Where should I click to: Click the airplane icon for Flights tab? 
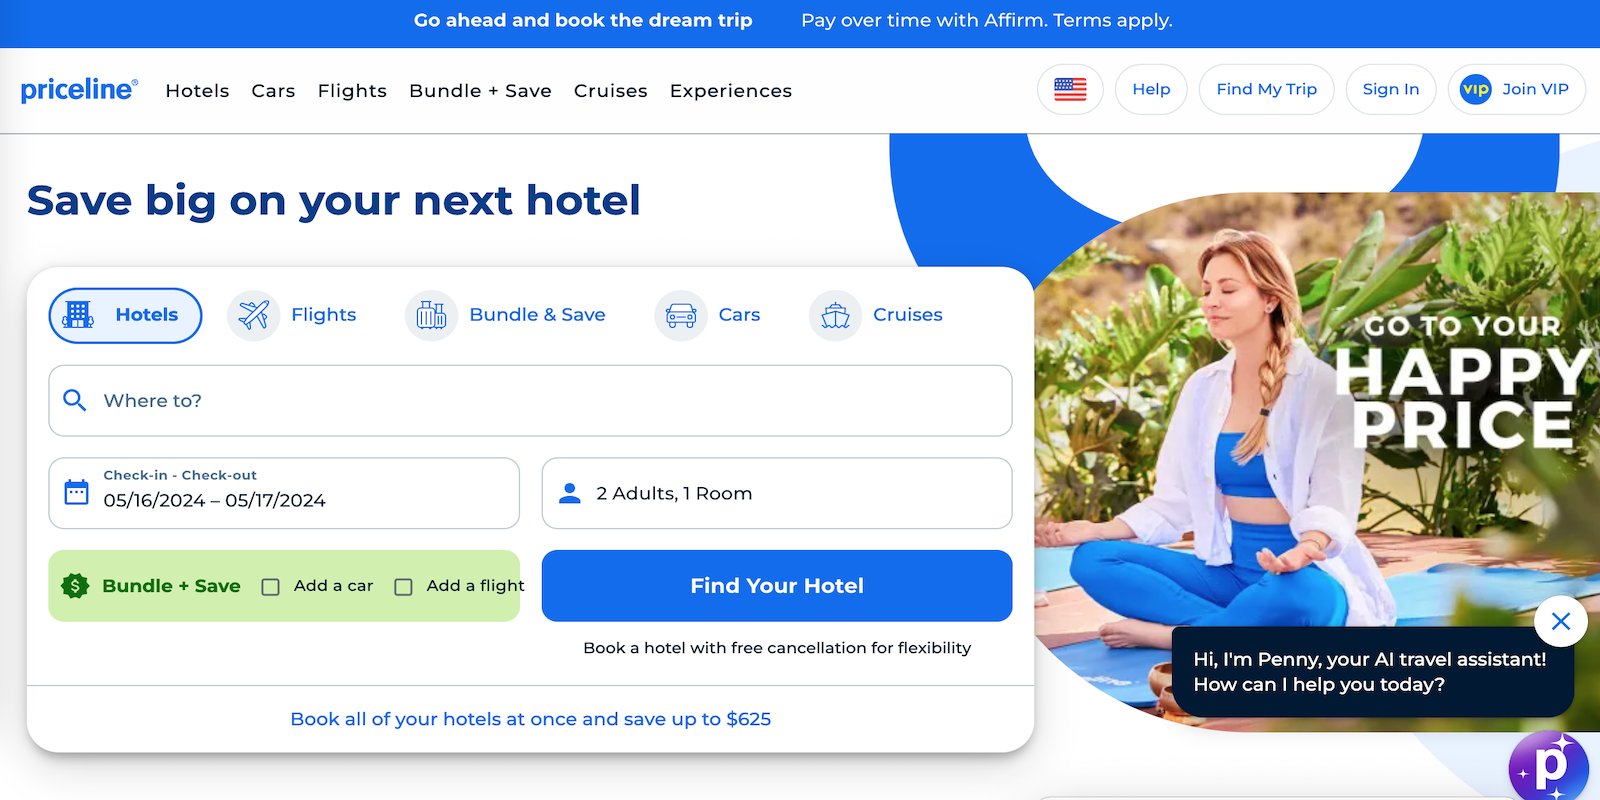(x=254, y=315)
